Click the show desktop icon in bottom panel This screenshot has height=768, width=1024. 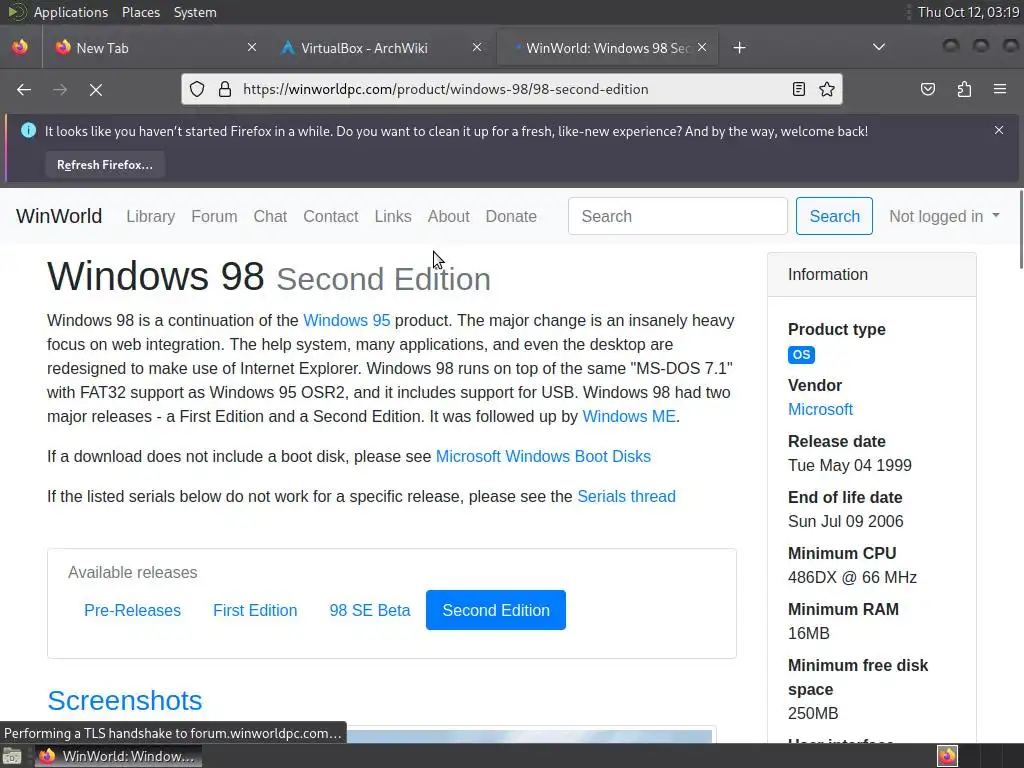pyautogui.click(x=12, y=756)
